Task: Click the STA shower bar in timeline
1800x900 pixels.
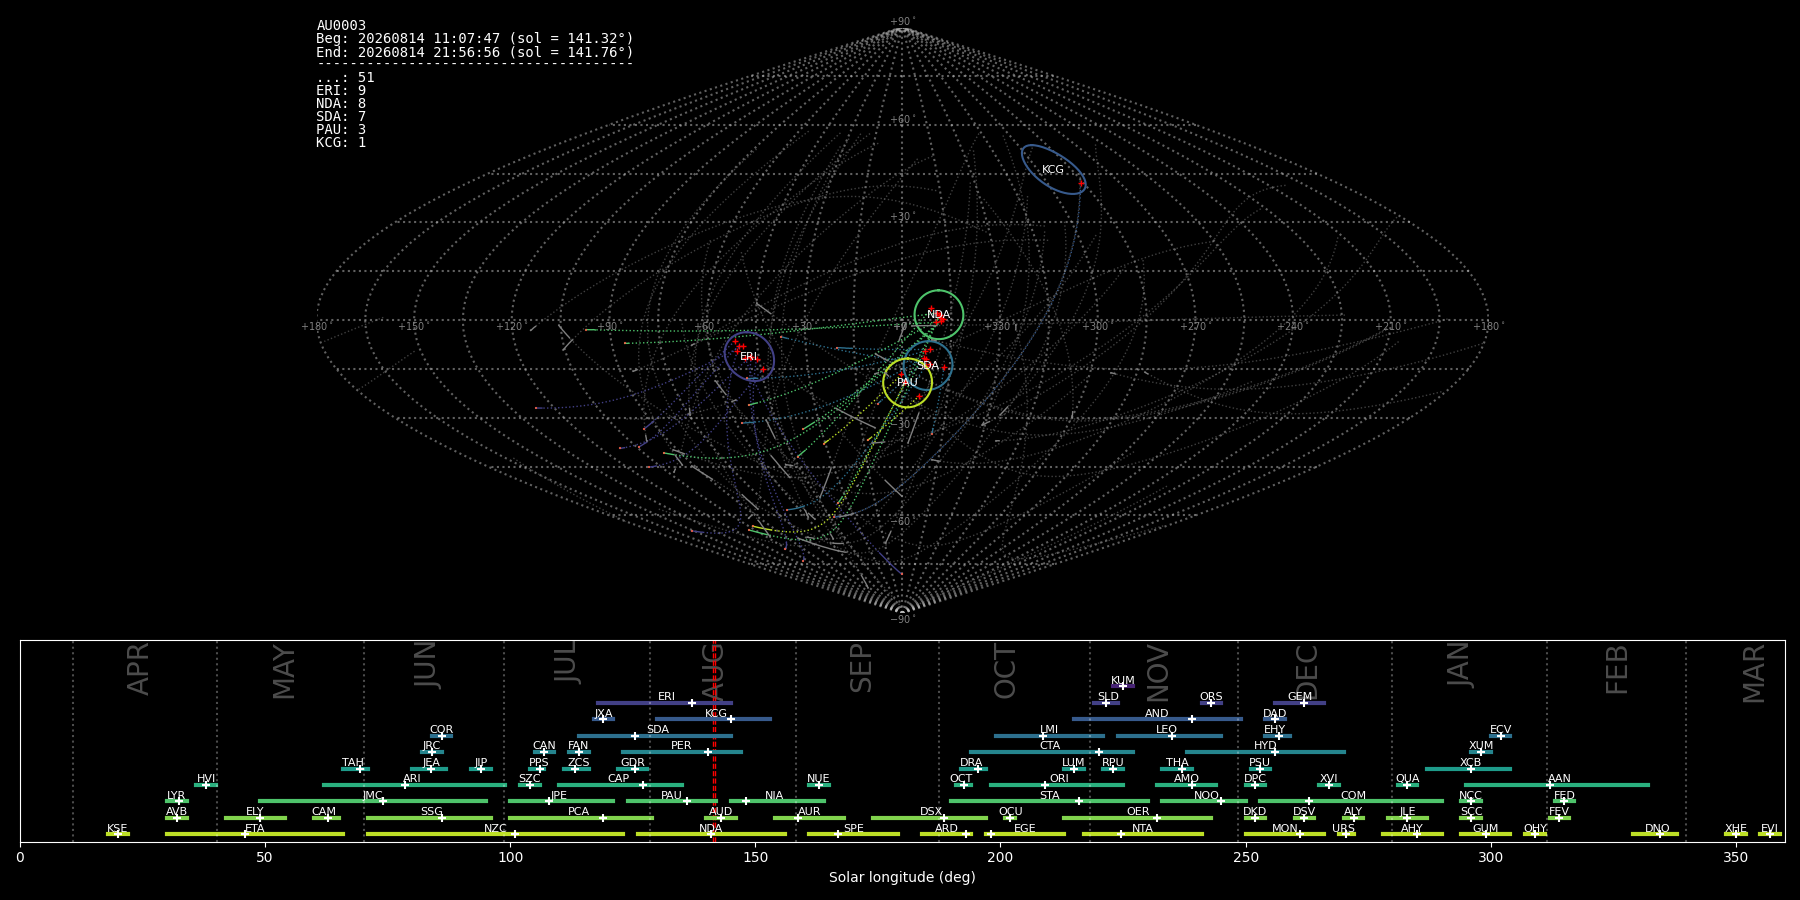Action: [x=1050, y=801]
